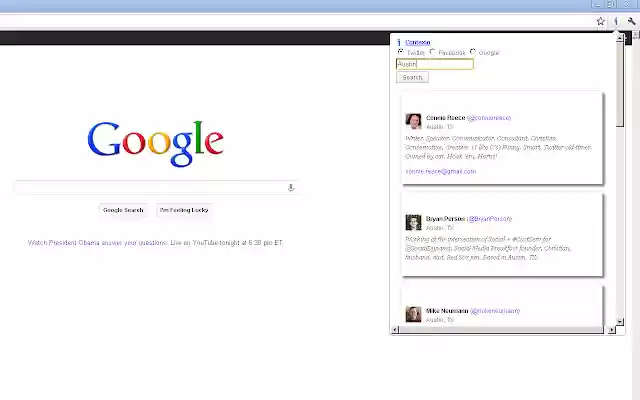Click the popup scroll right arrow

point(611,329)
